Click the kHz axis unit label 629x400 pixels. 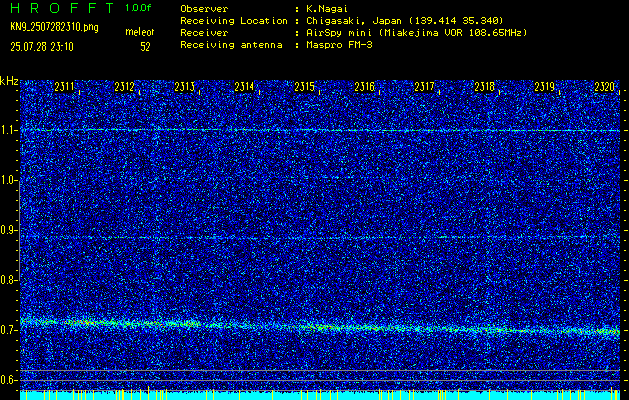click(9, 81)
